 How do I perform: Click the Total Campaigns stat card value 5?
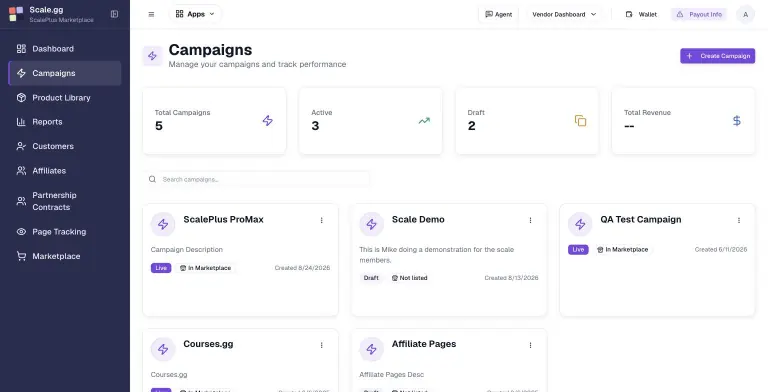tap(159, 126)
